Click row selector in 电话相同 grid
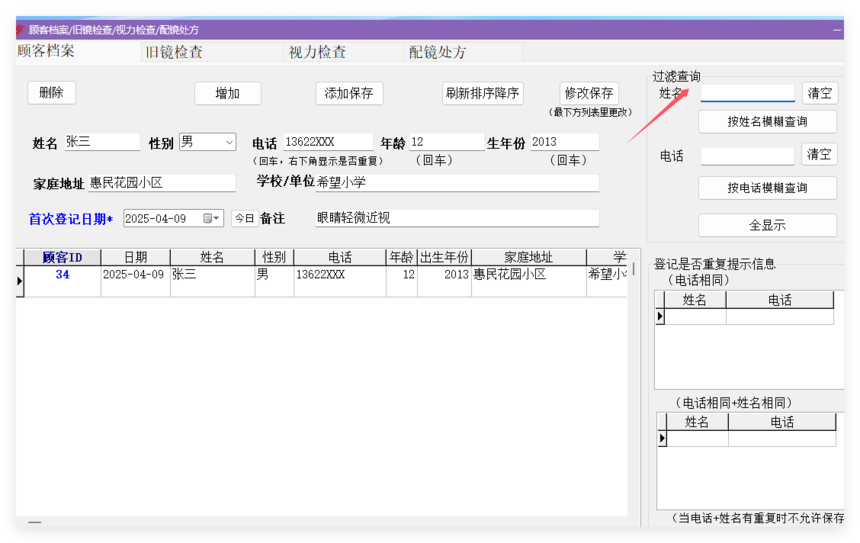The height and width of the screenshot is (543, 860). 660,316
